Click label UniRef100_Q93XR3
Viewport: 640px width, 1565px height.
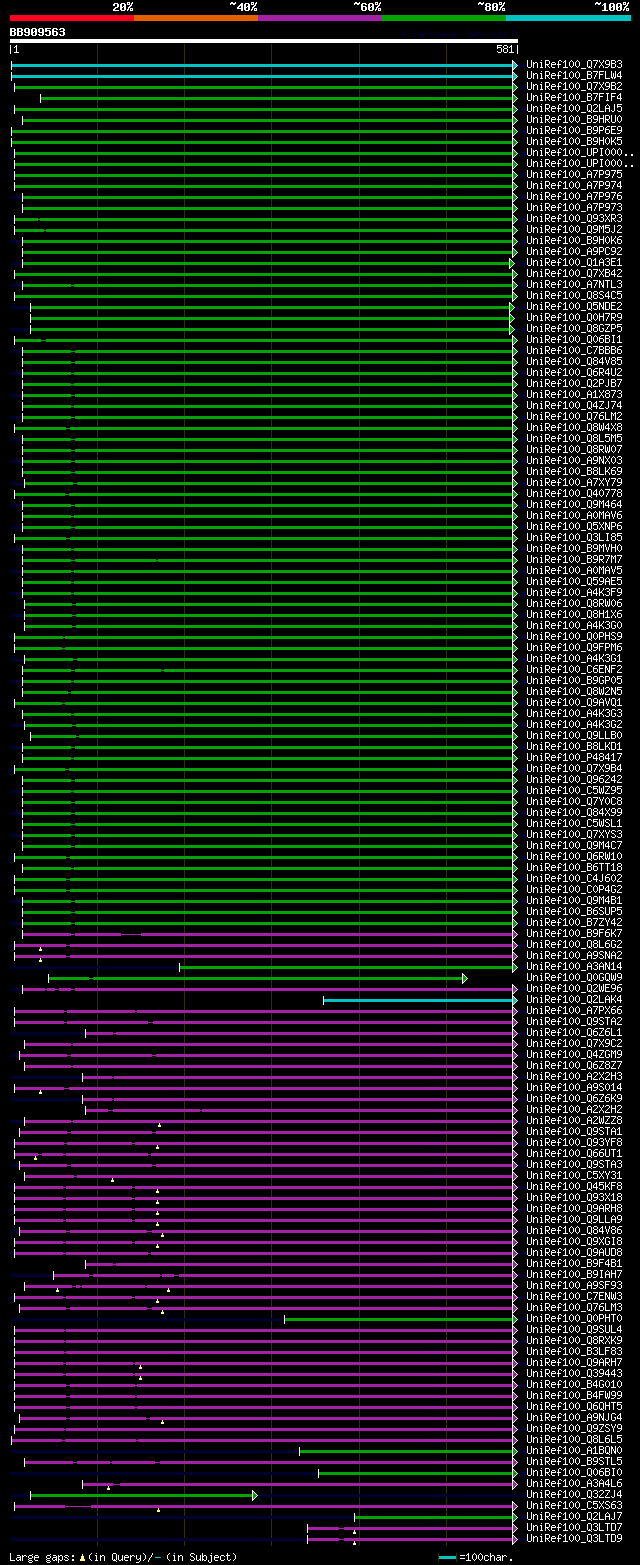[574, 218]
